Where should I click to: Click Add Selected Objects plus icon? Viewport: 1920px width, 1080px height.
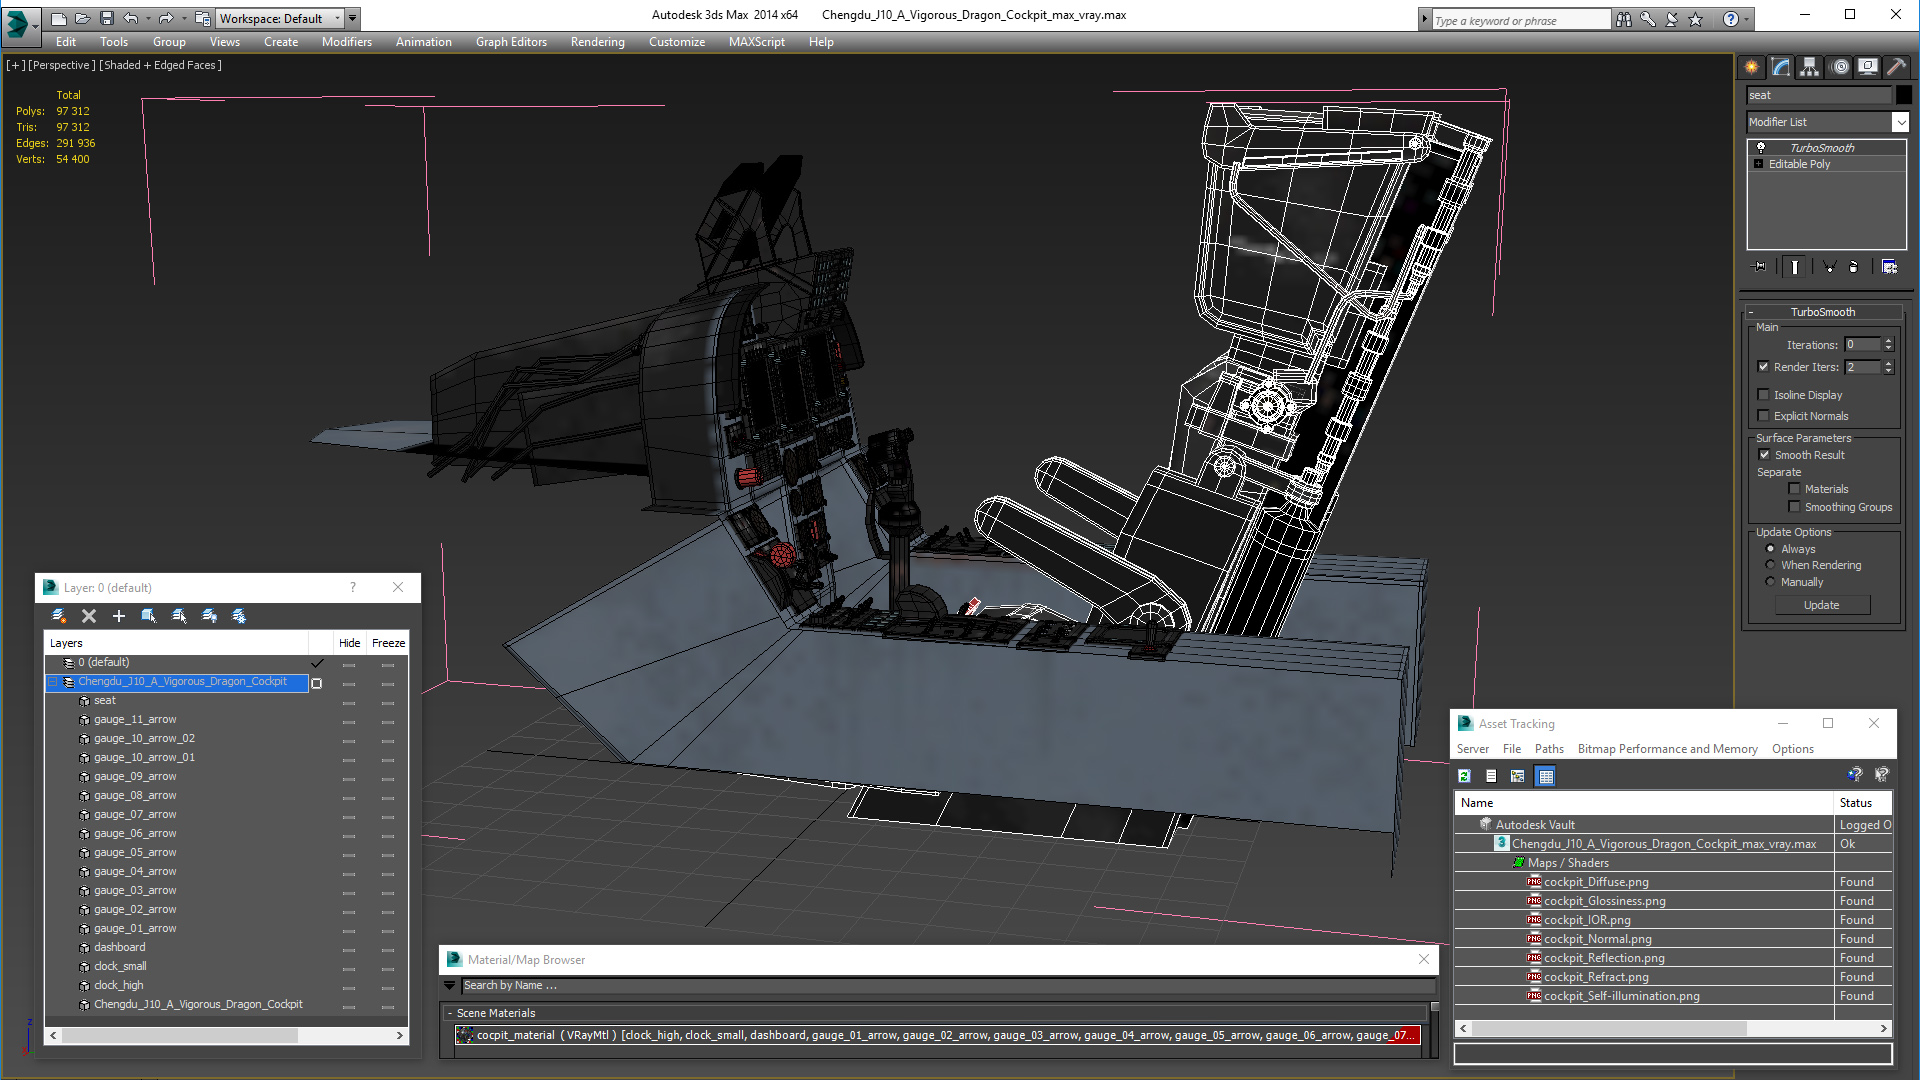click(x=119, y=616)
